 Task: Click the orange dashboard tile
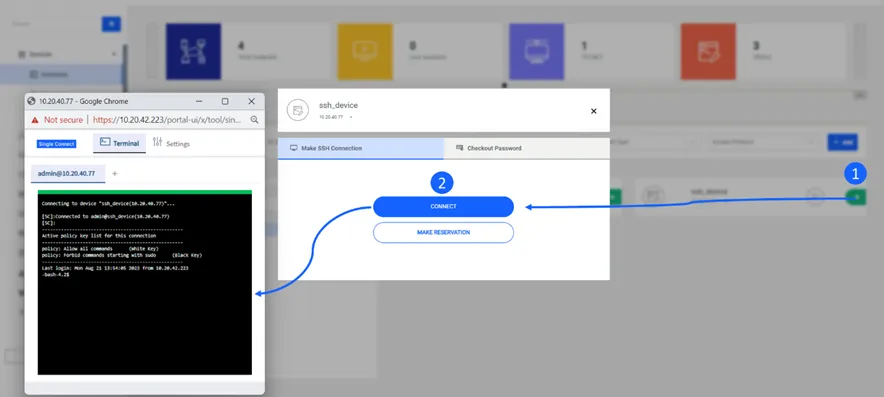coord(708,51)
